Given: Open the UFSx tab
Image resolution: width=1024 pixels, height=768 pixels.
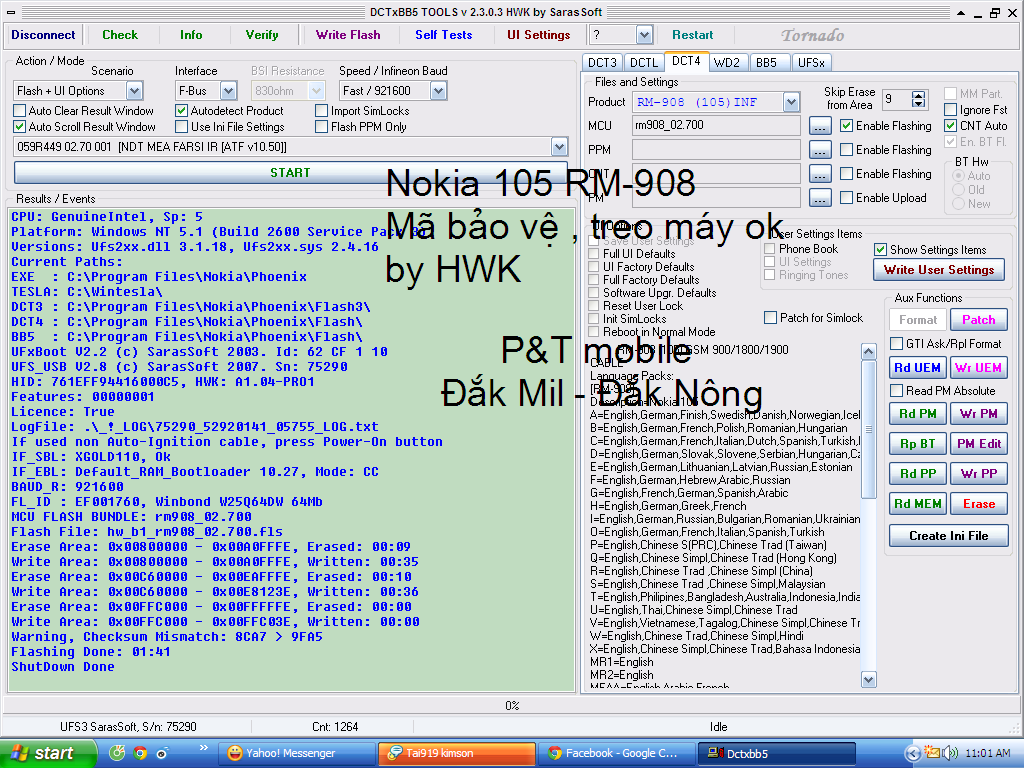Looking at the screenshot, I should click(x=811, y=63).
